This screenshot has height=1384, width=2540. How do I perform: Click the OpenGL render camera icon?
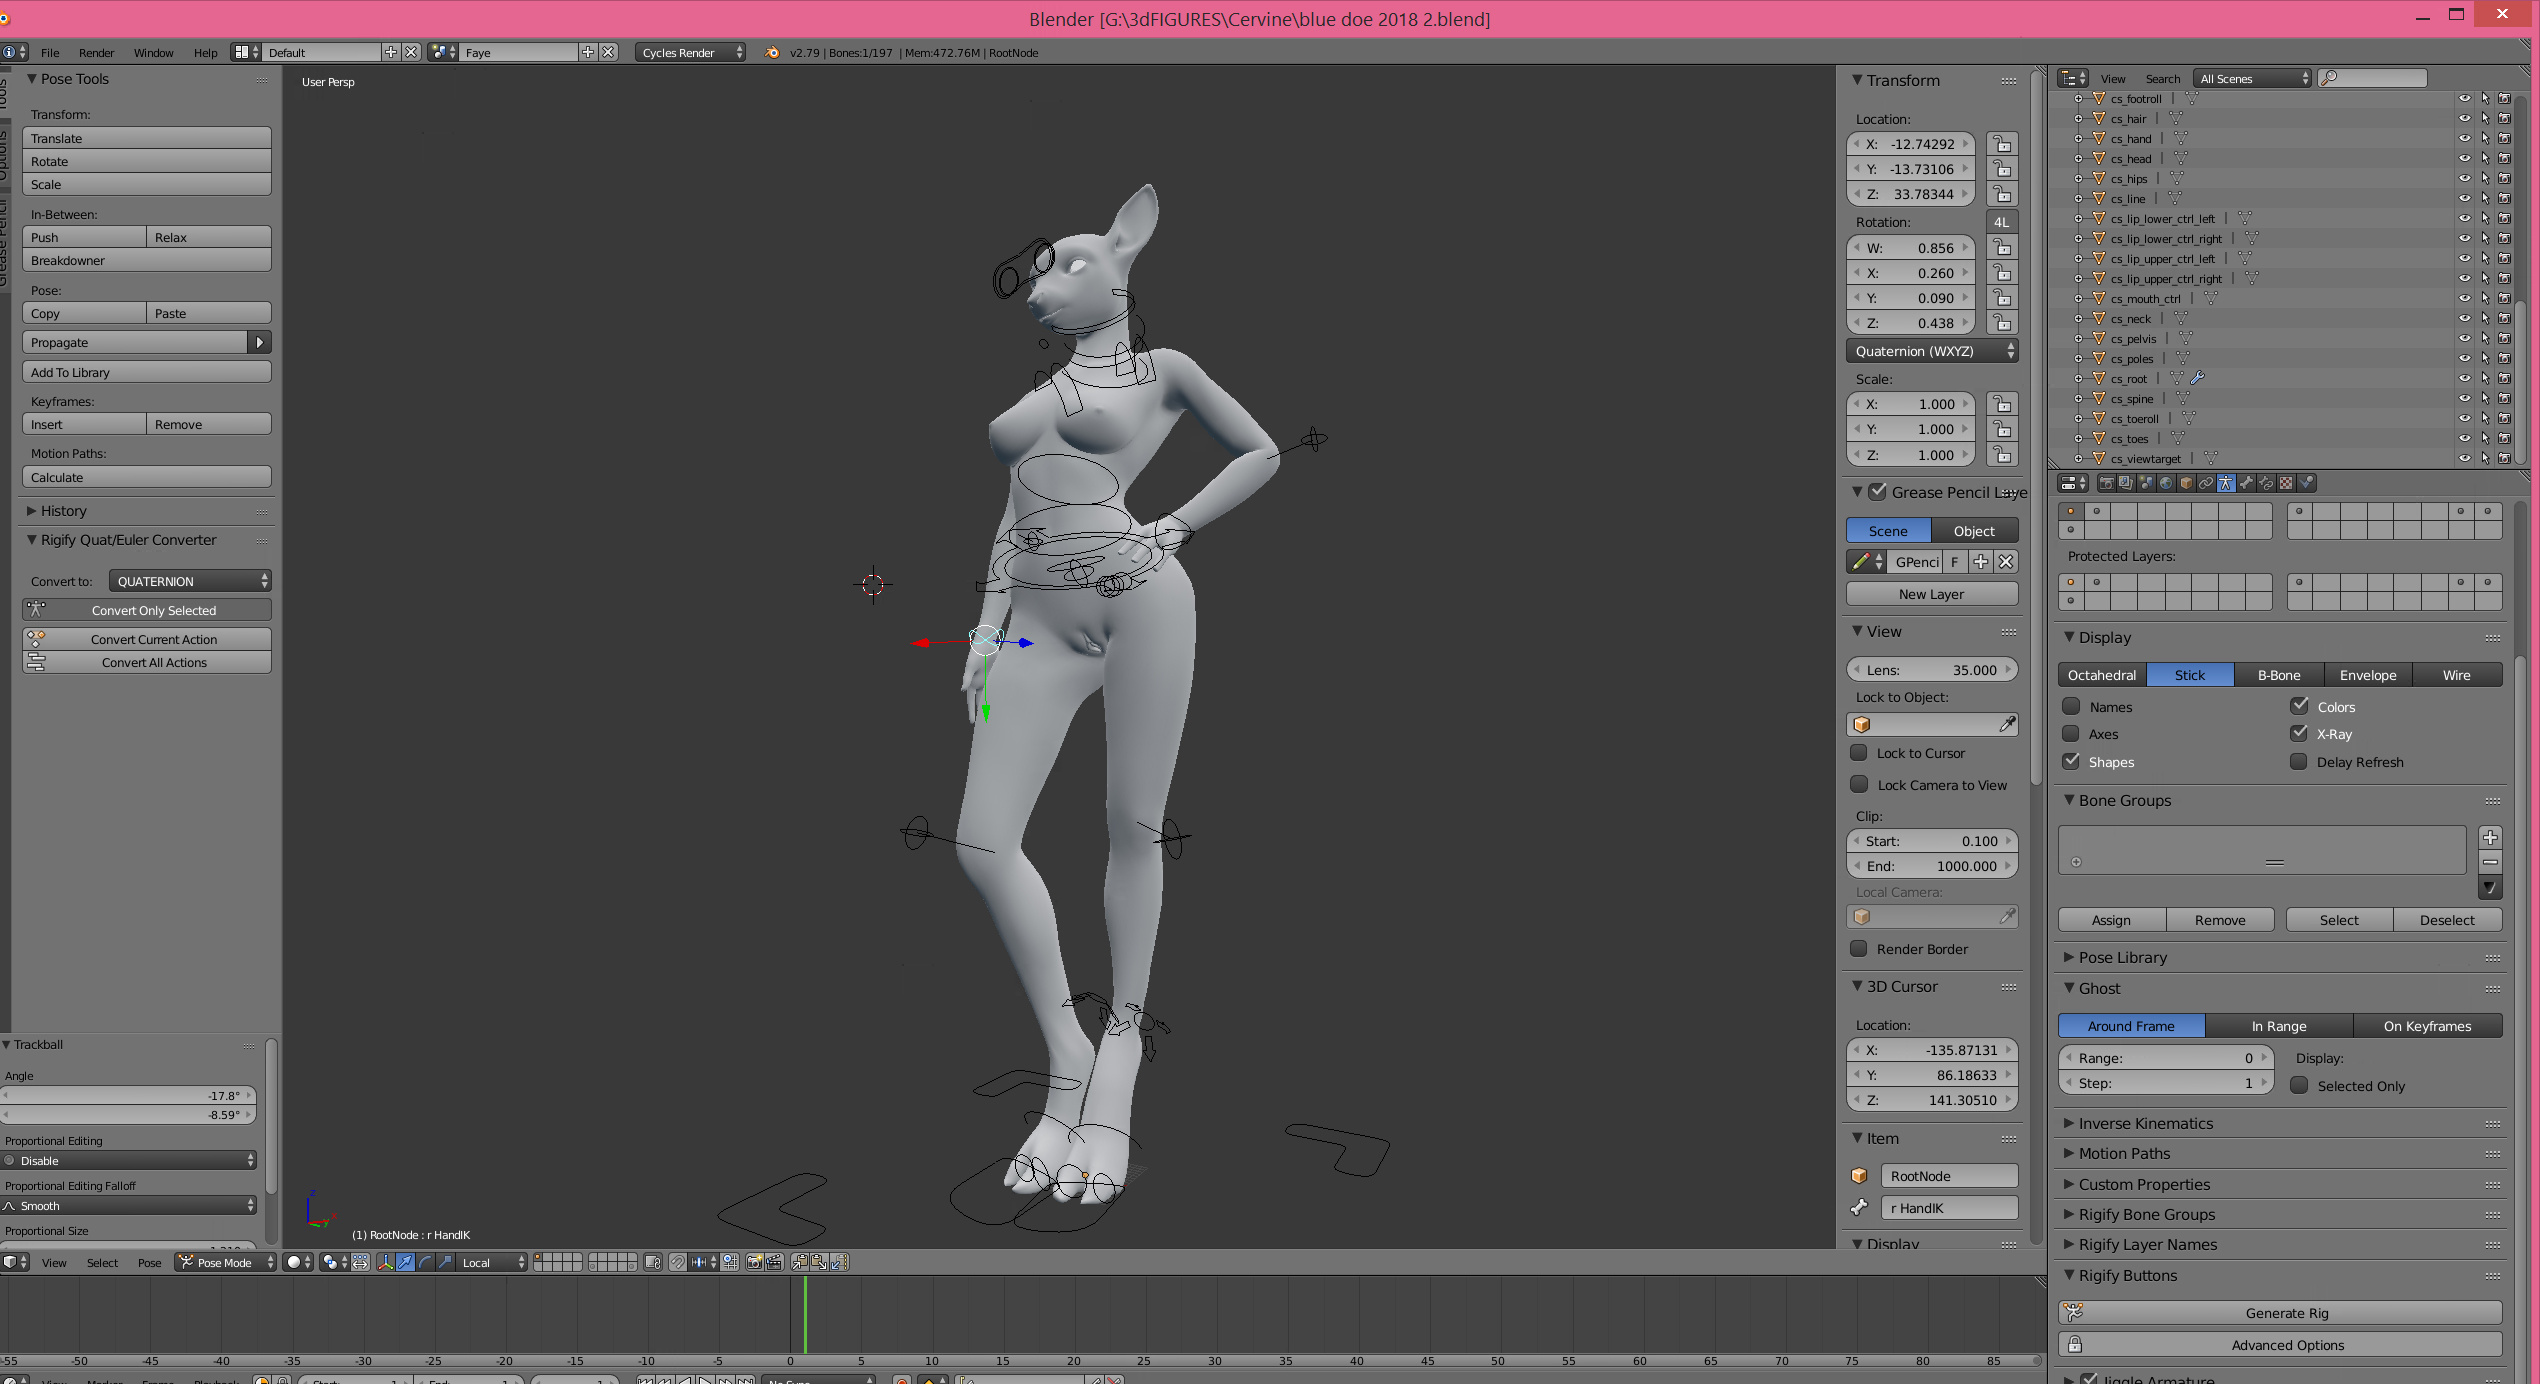pos(755,1262)
